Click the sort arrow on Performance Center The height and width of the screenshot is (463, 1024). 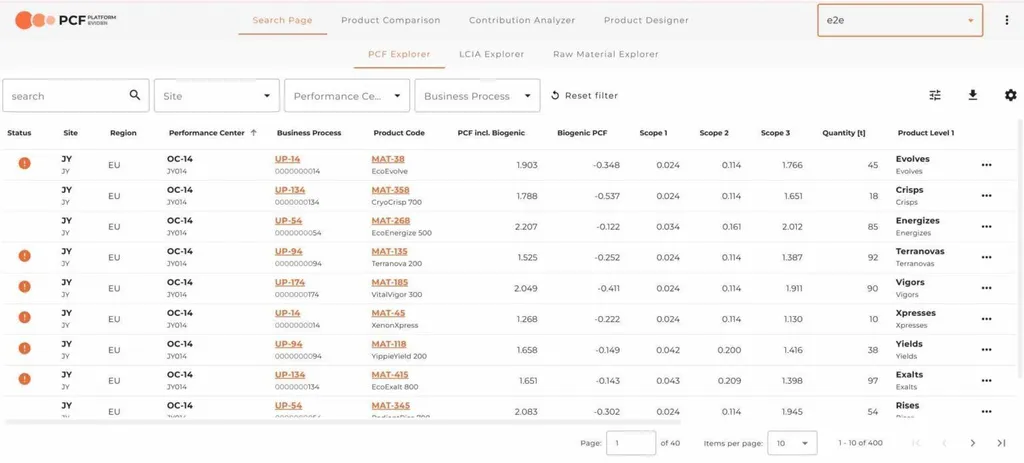[x=253, y=133]
